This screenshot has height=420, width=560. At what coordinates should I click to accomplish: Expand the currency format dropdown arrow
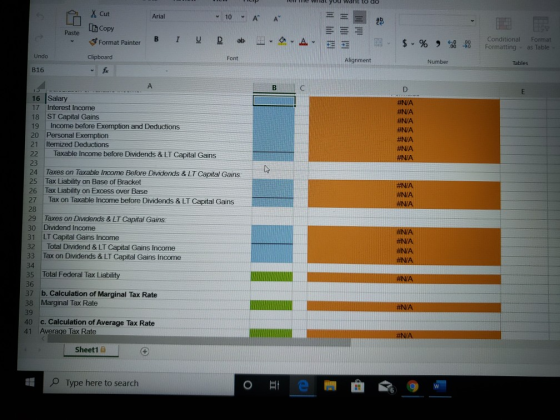412,44
